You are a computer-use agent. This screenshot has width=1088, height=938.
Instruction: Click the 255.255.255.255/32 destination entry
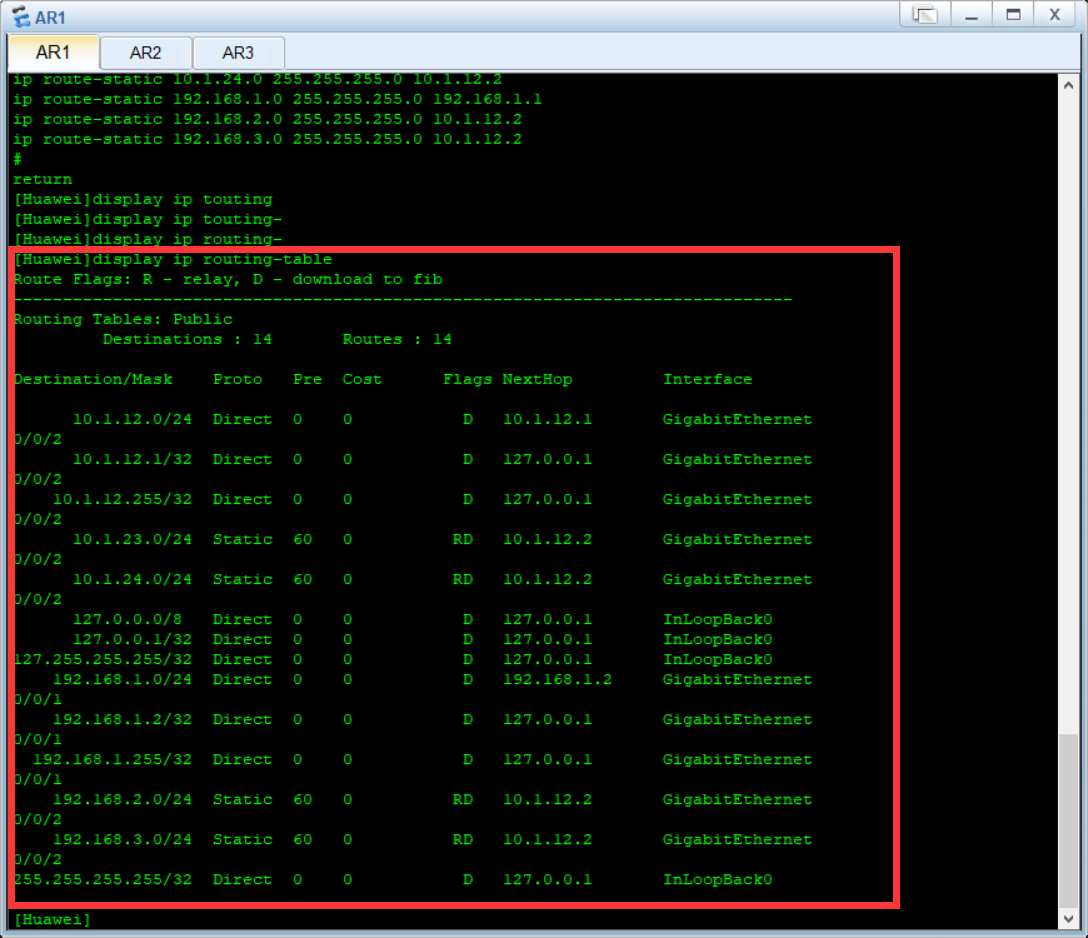103,880
